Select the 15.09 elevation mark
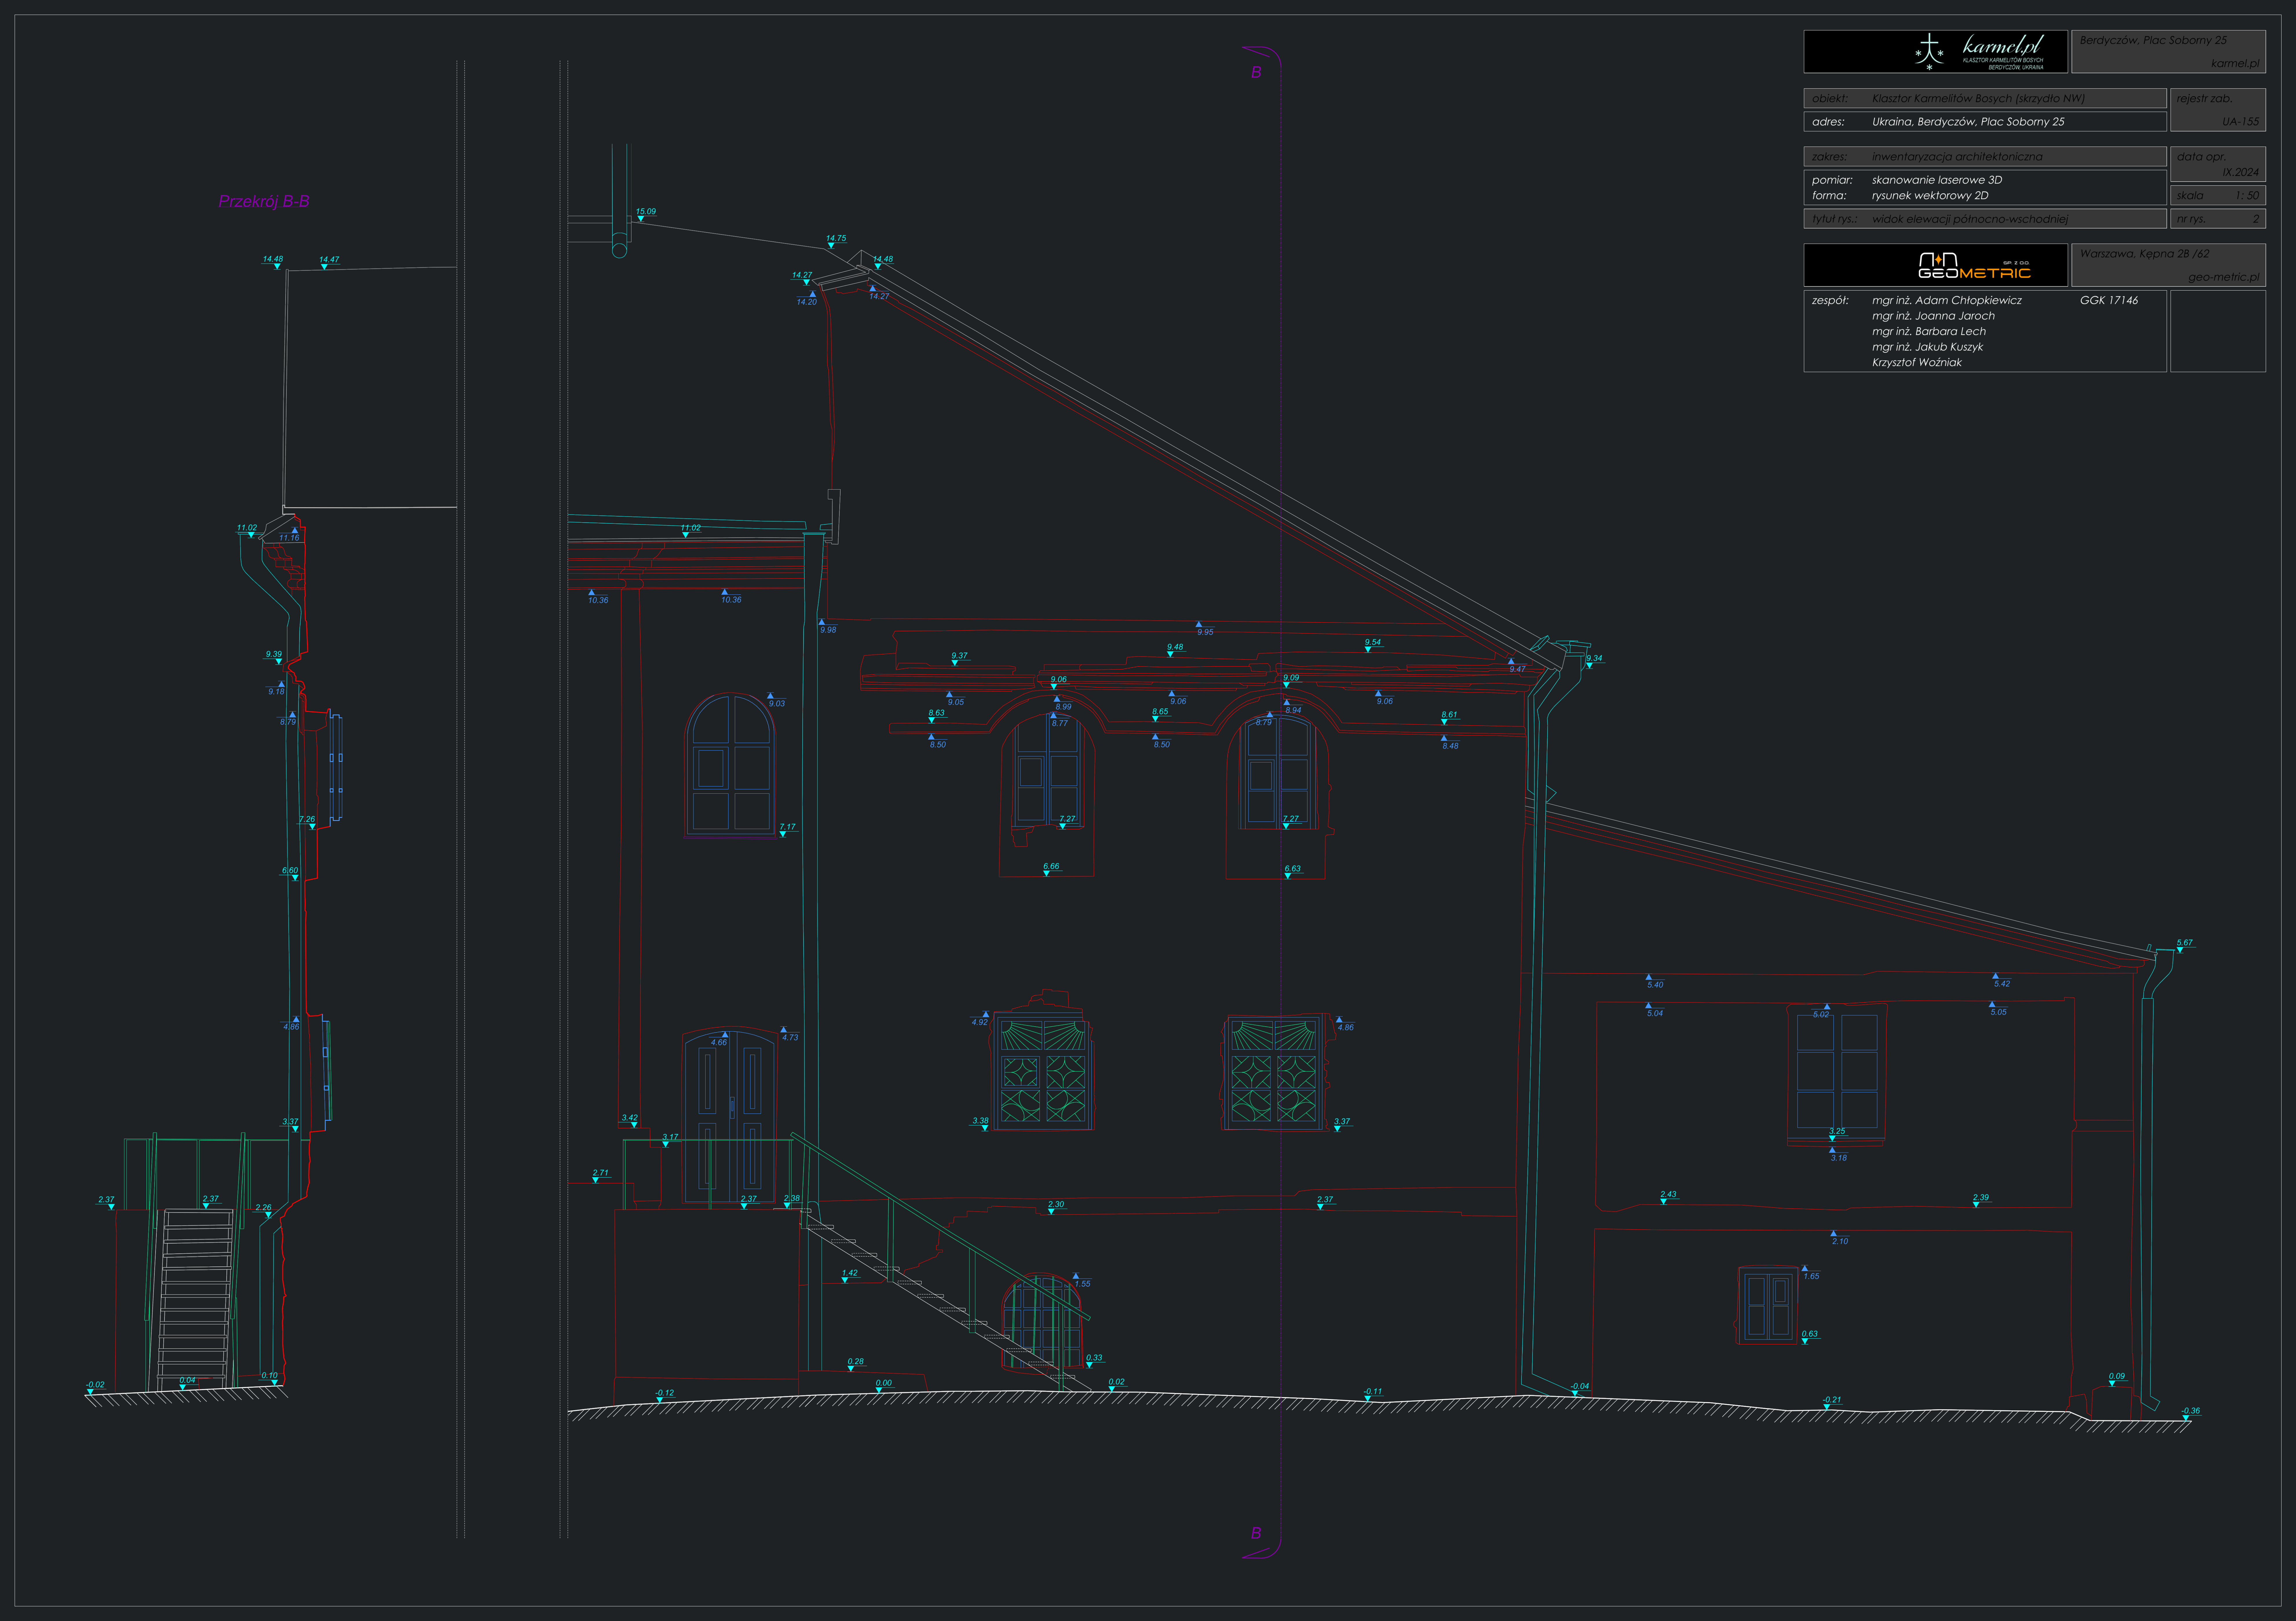2296x1621 pixels. 646,212
